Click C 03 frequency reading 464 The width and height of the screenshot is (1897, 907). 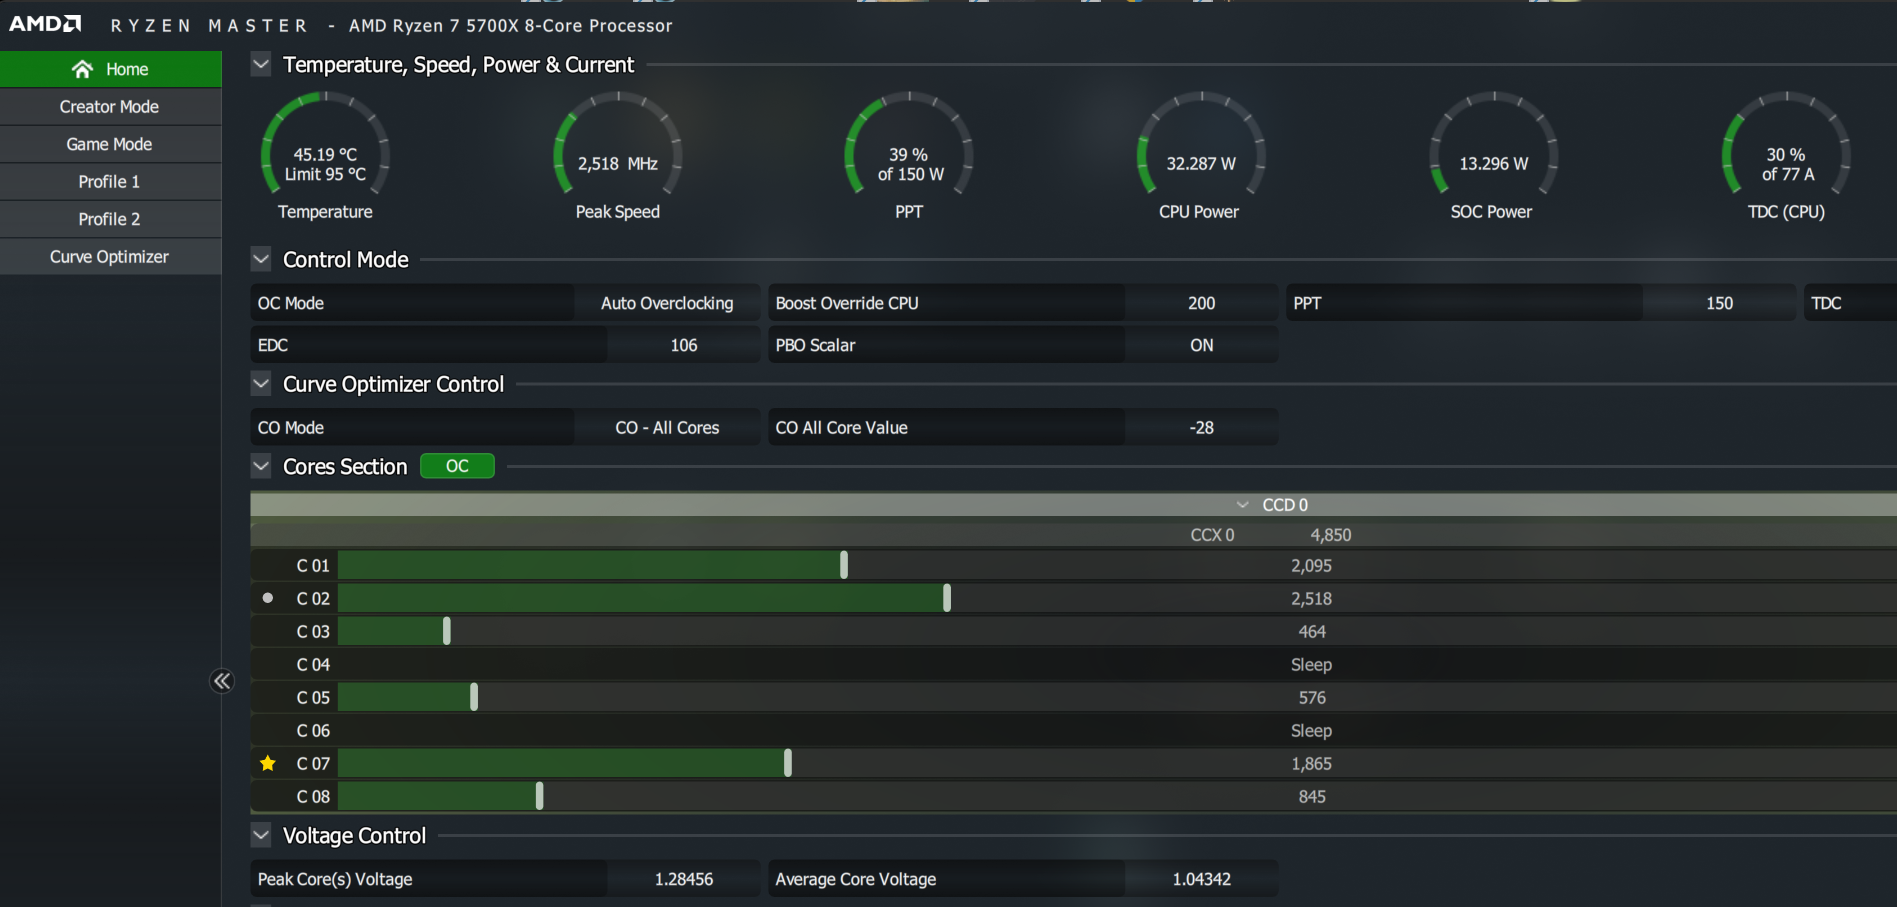(x=1312, y=632)
